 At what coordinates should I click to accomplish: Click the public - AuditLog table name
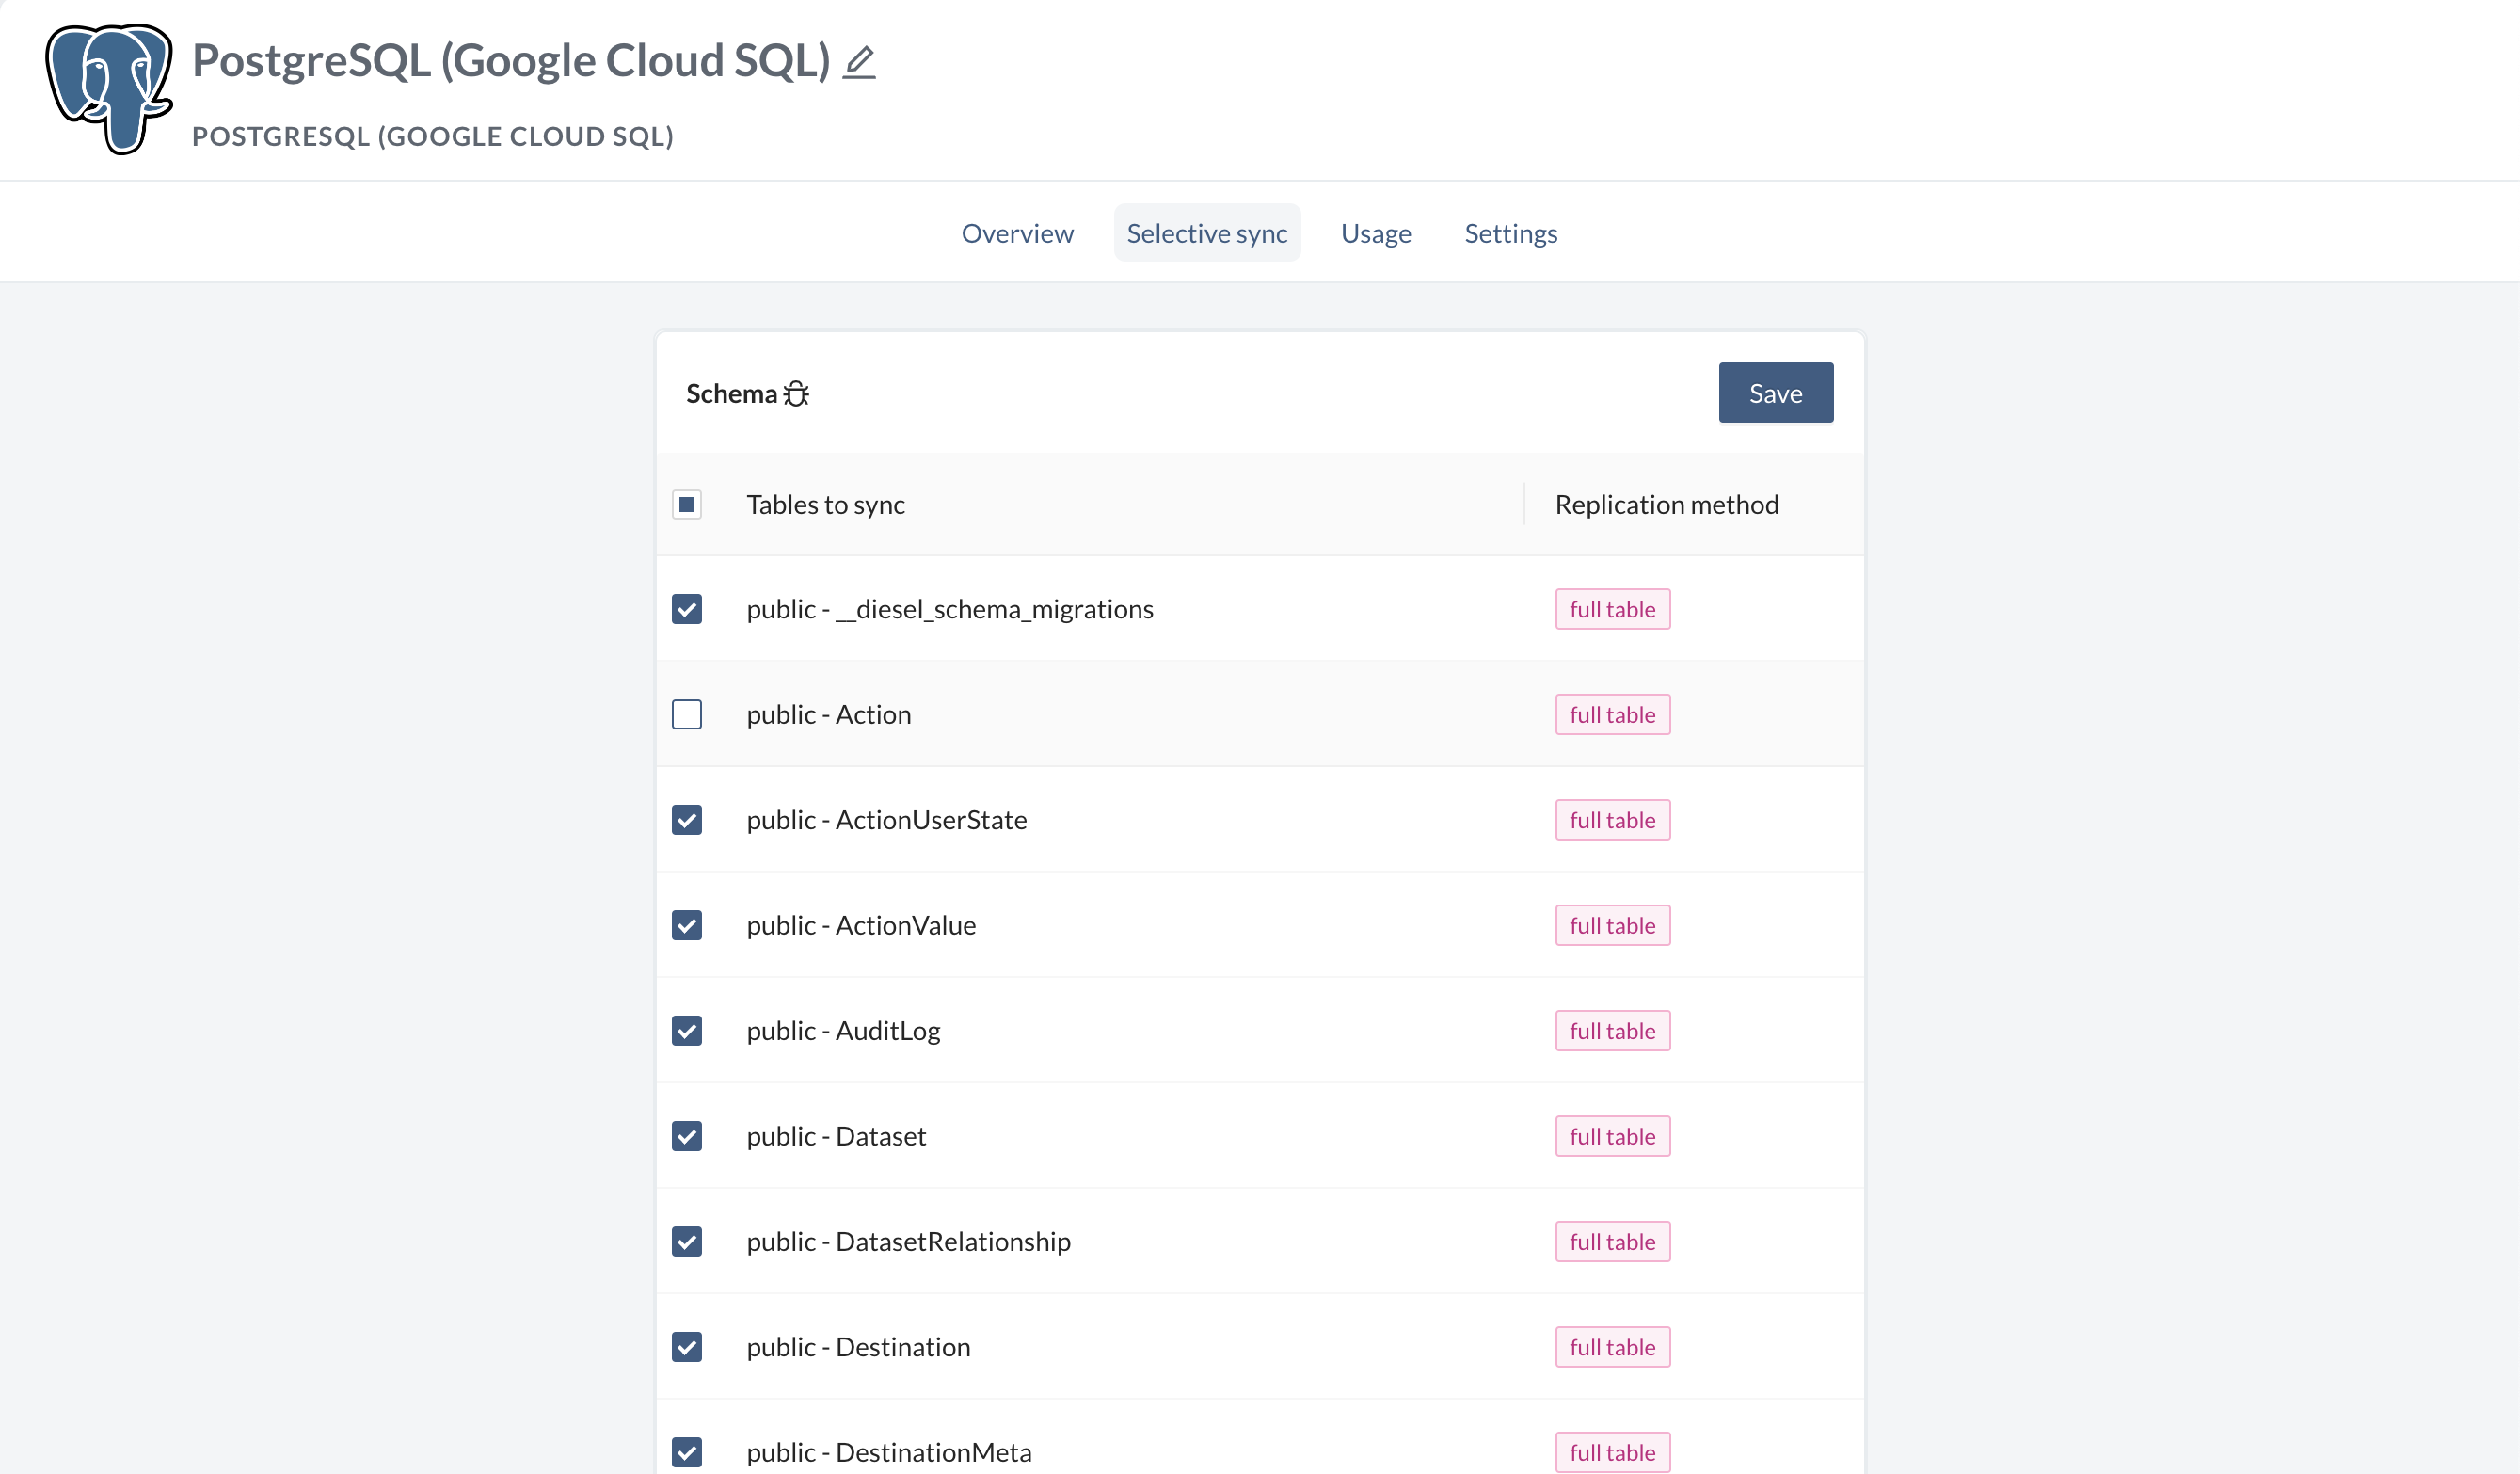coord(843,1031)
